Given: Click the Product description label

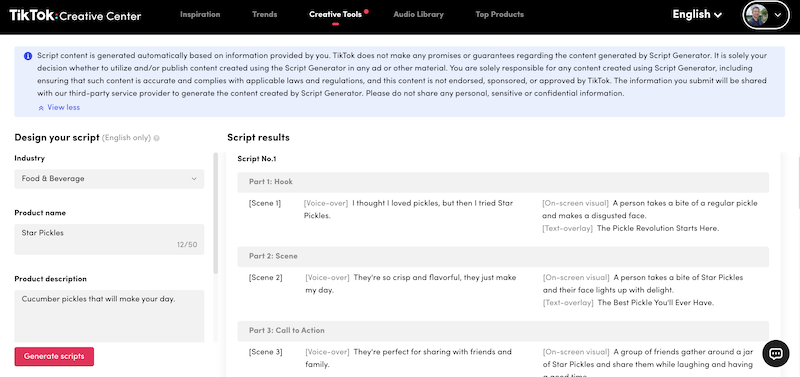Looking at the screenshot, I should tap(51, 279).
